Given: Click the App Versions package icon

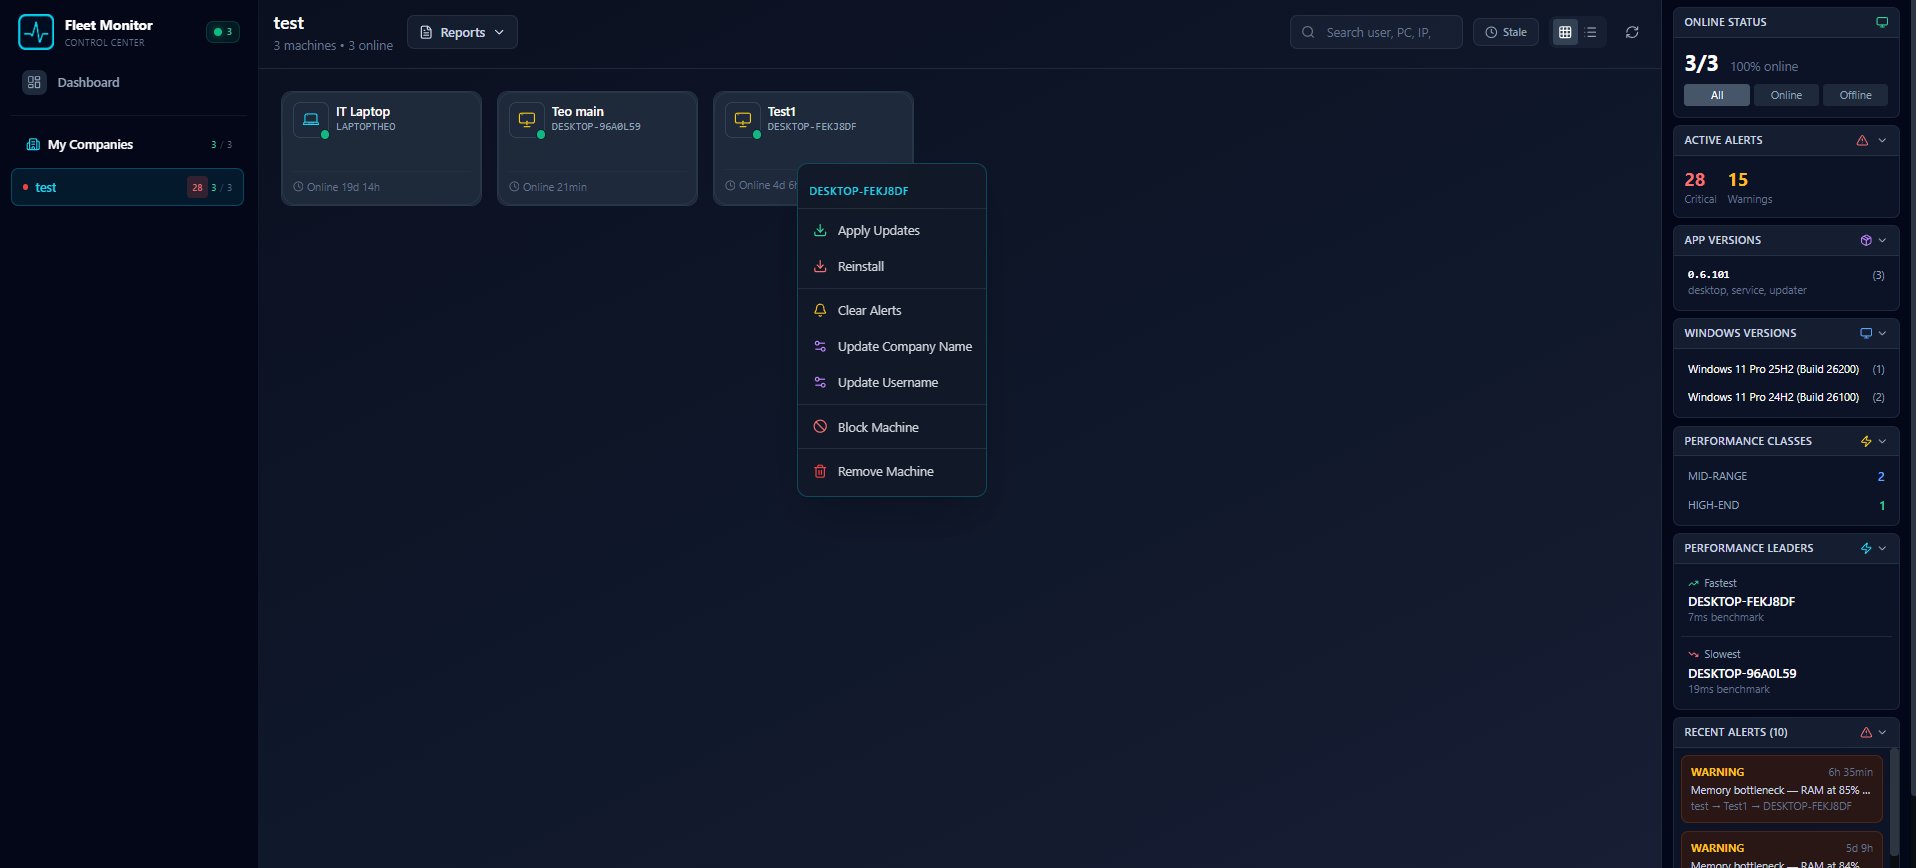Looking at the screenshot, I should click(1866, 240).
